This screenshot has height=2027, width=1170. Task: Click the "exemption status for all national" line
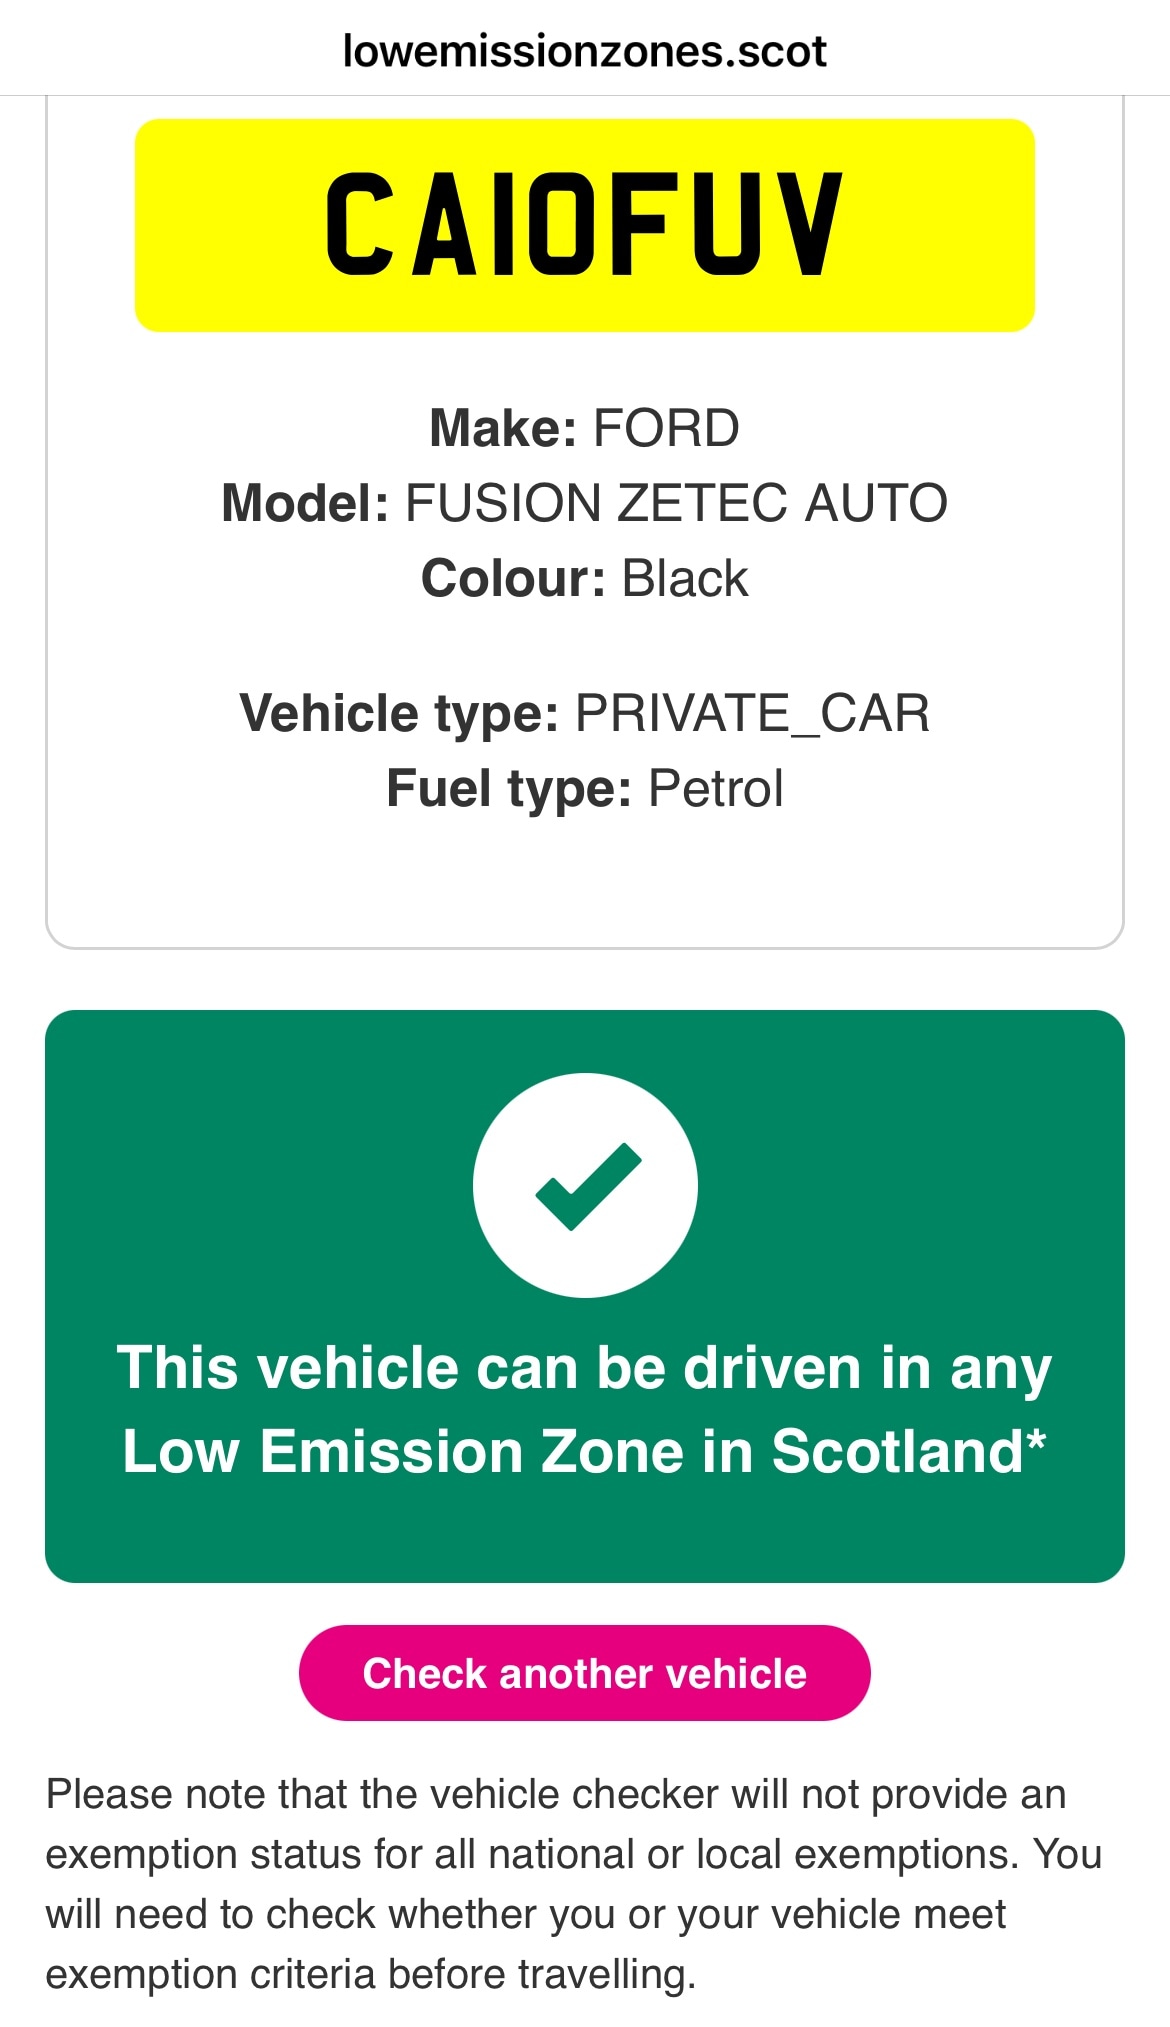tap(574, 1854)
